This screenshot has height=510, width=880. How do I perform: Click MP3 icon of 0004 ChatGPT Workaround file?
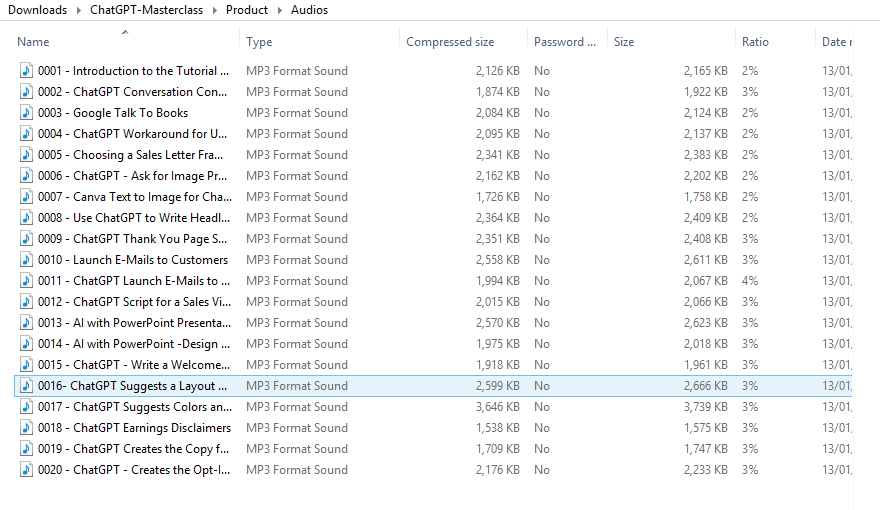26,134
